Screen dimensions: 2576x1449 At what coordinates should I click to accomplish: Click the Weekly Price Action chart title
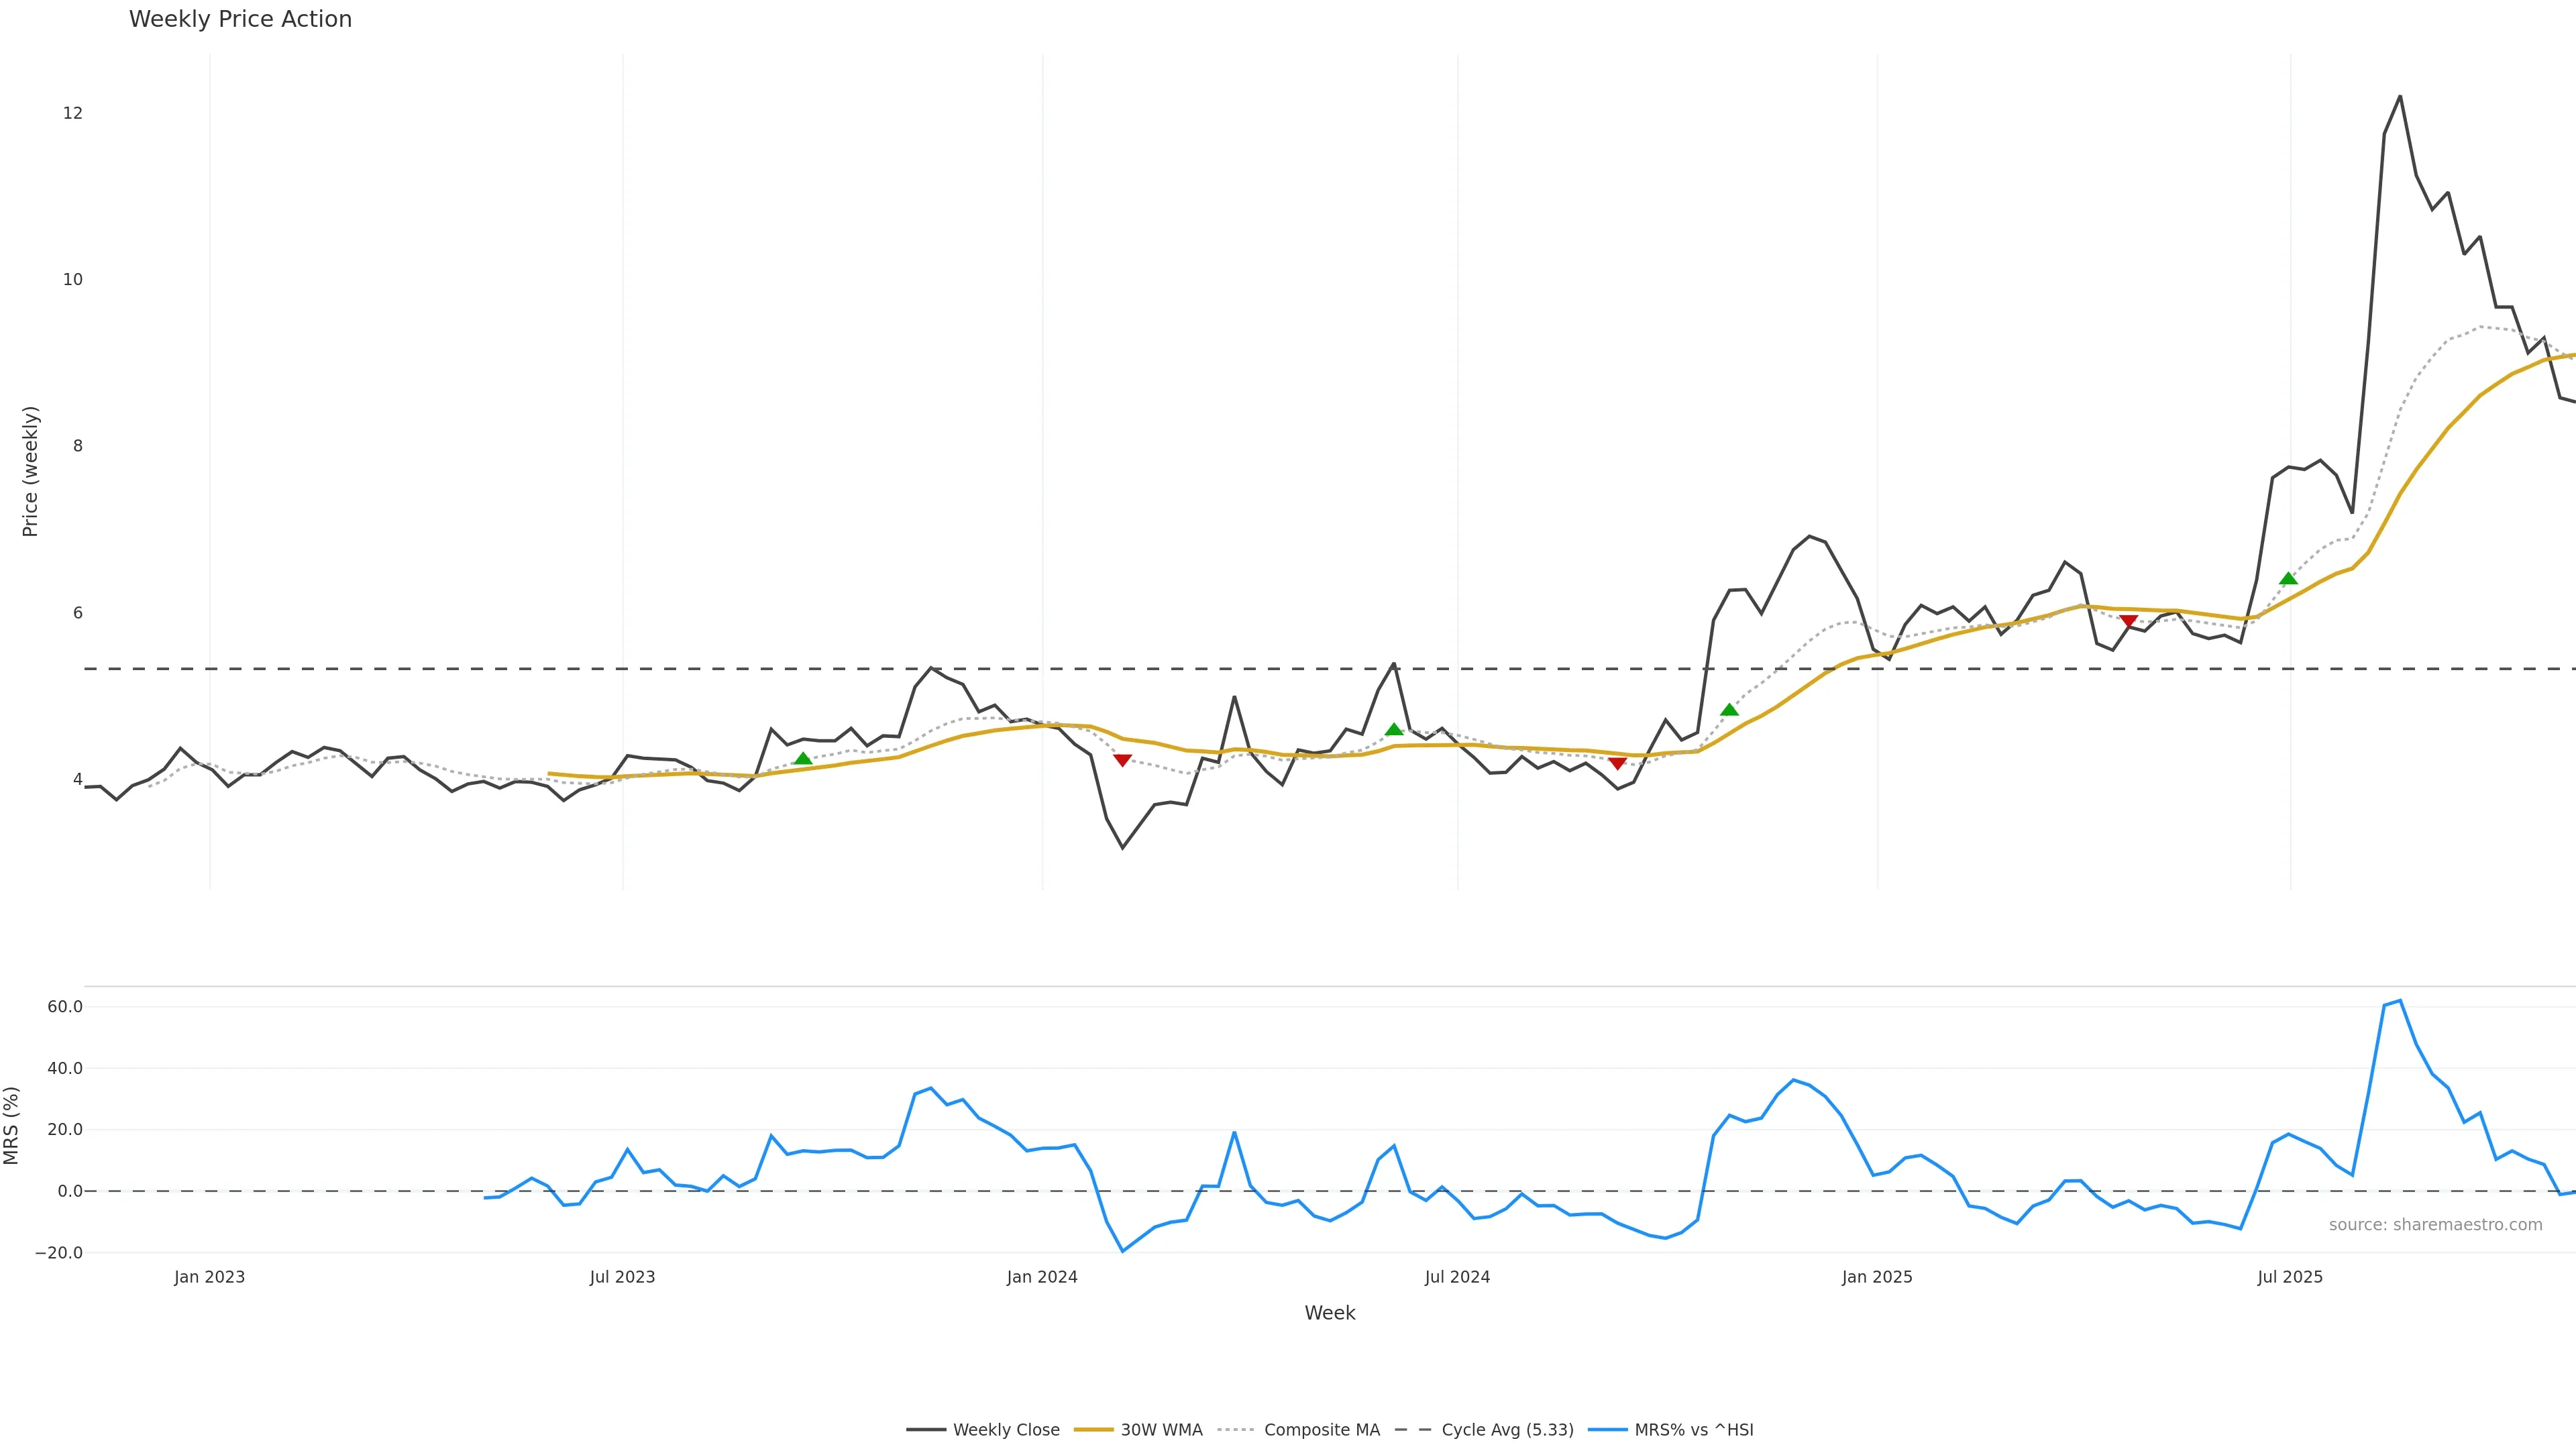pos(240,19)
